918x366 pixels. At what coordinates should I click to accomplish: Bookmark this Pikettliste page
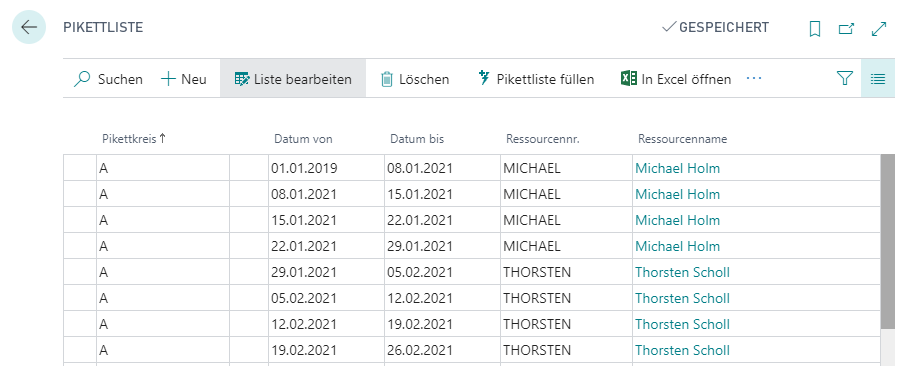point(814,29)
